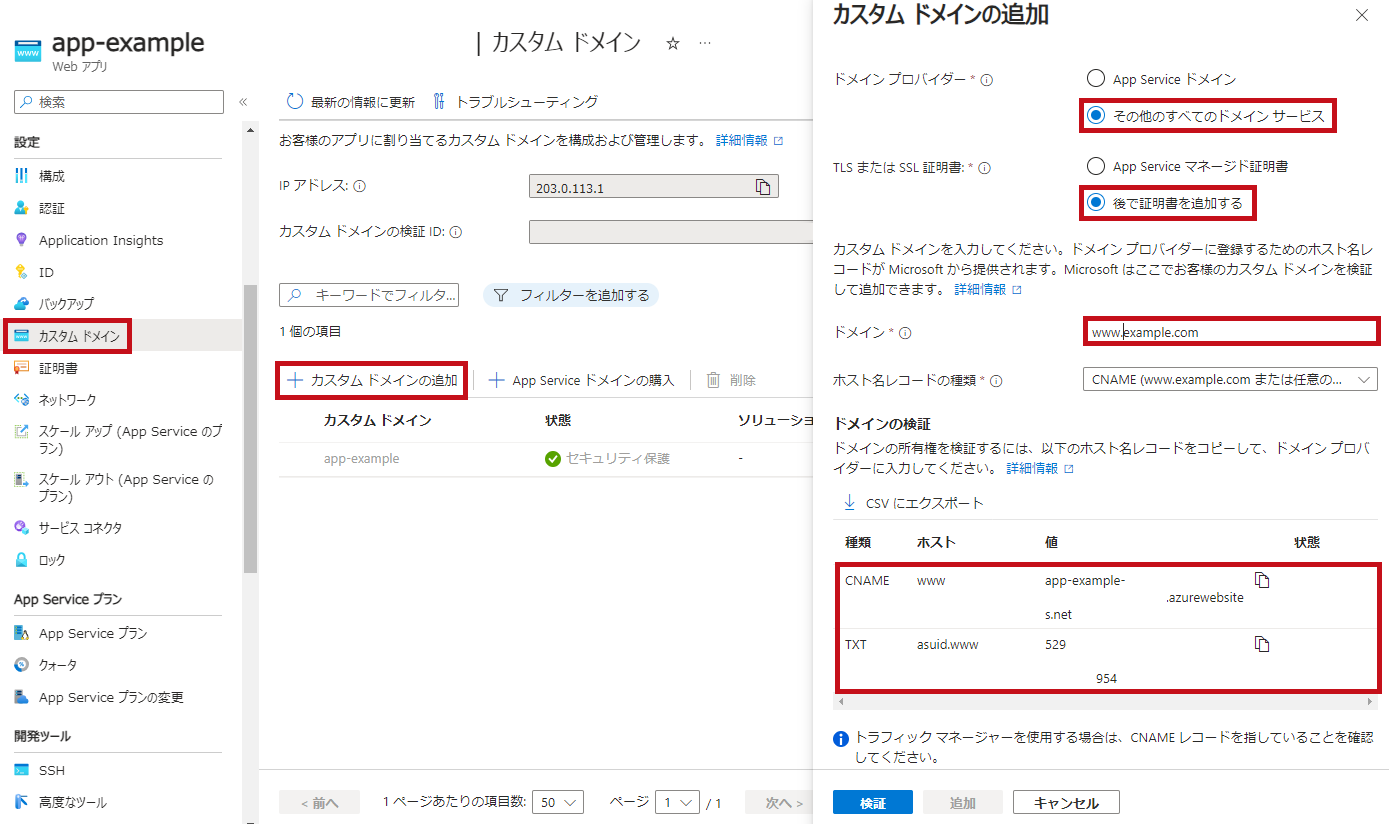The height and width of the screenshot is (824, 1389).
Task: Select 後で証明書を追加する radio button
Action: (x=1095, y=203)
